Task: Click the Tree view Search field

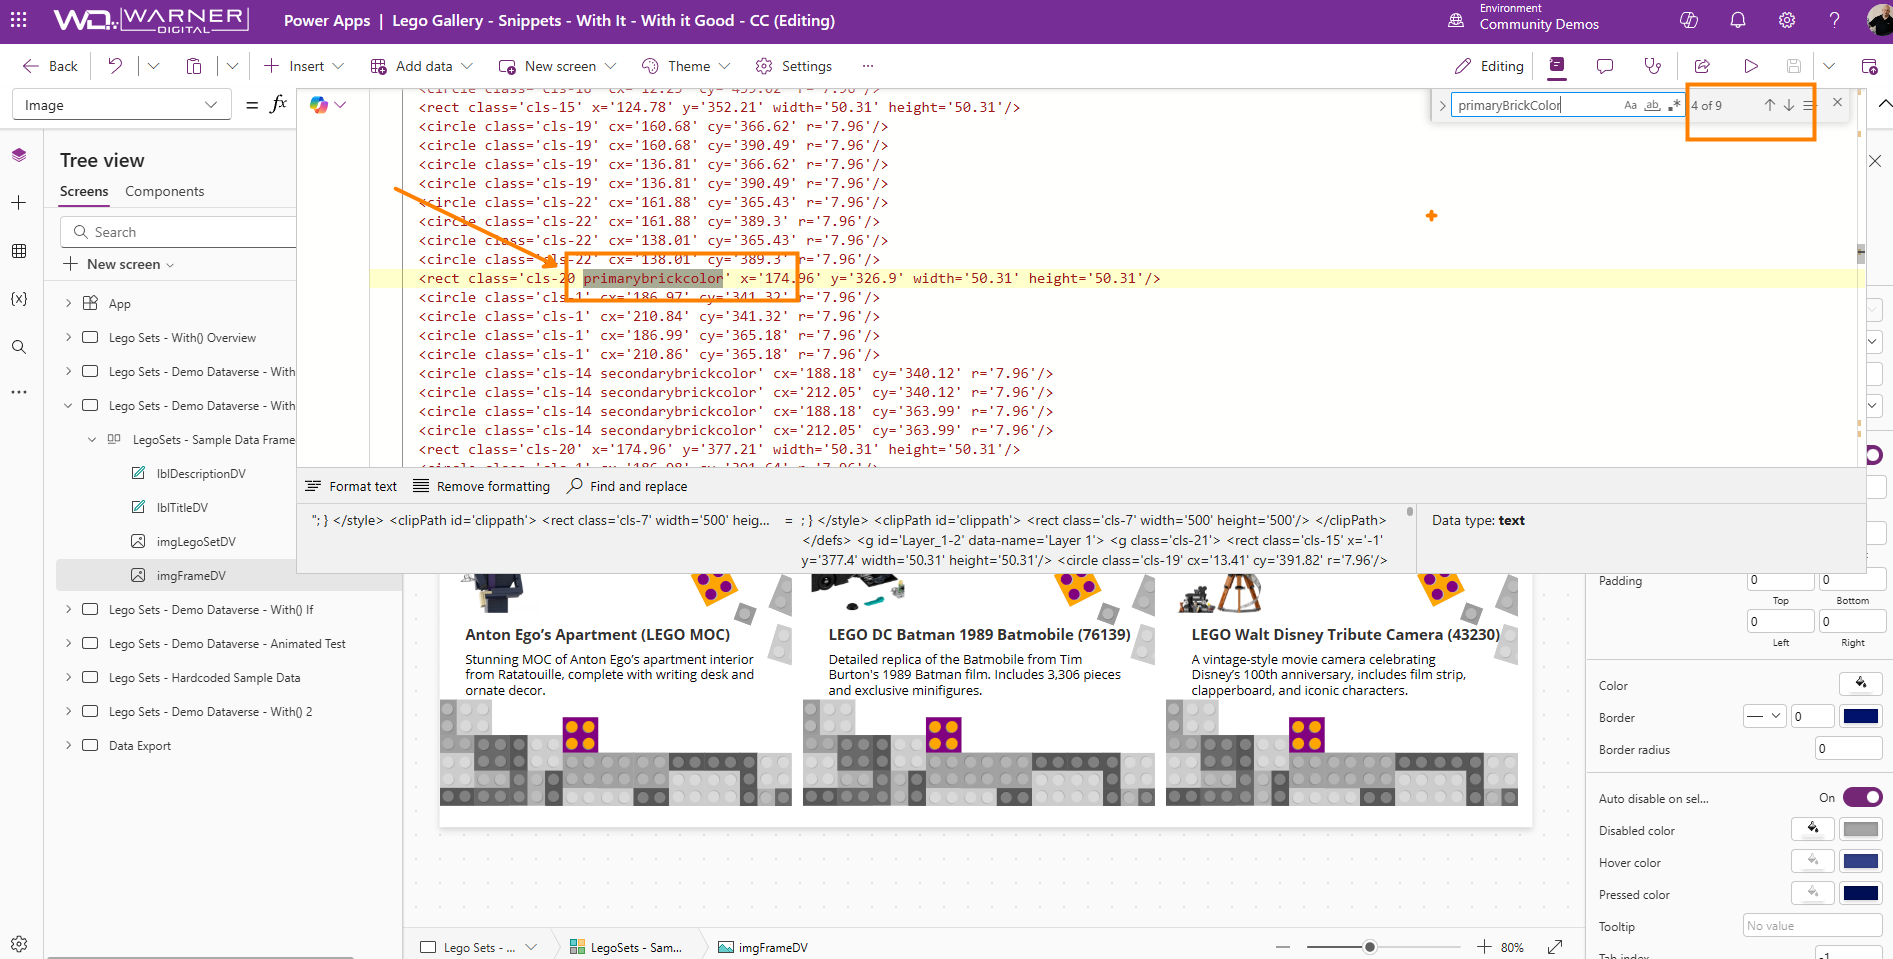Action: click(x=178, y=232)
